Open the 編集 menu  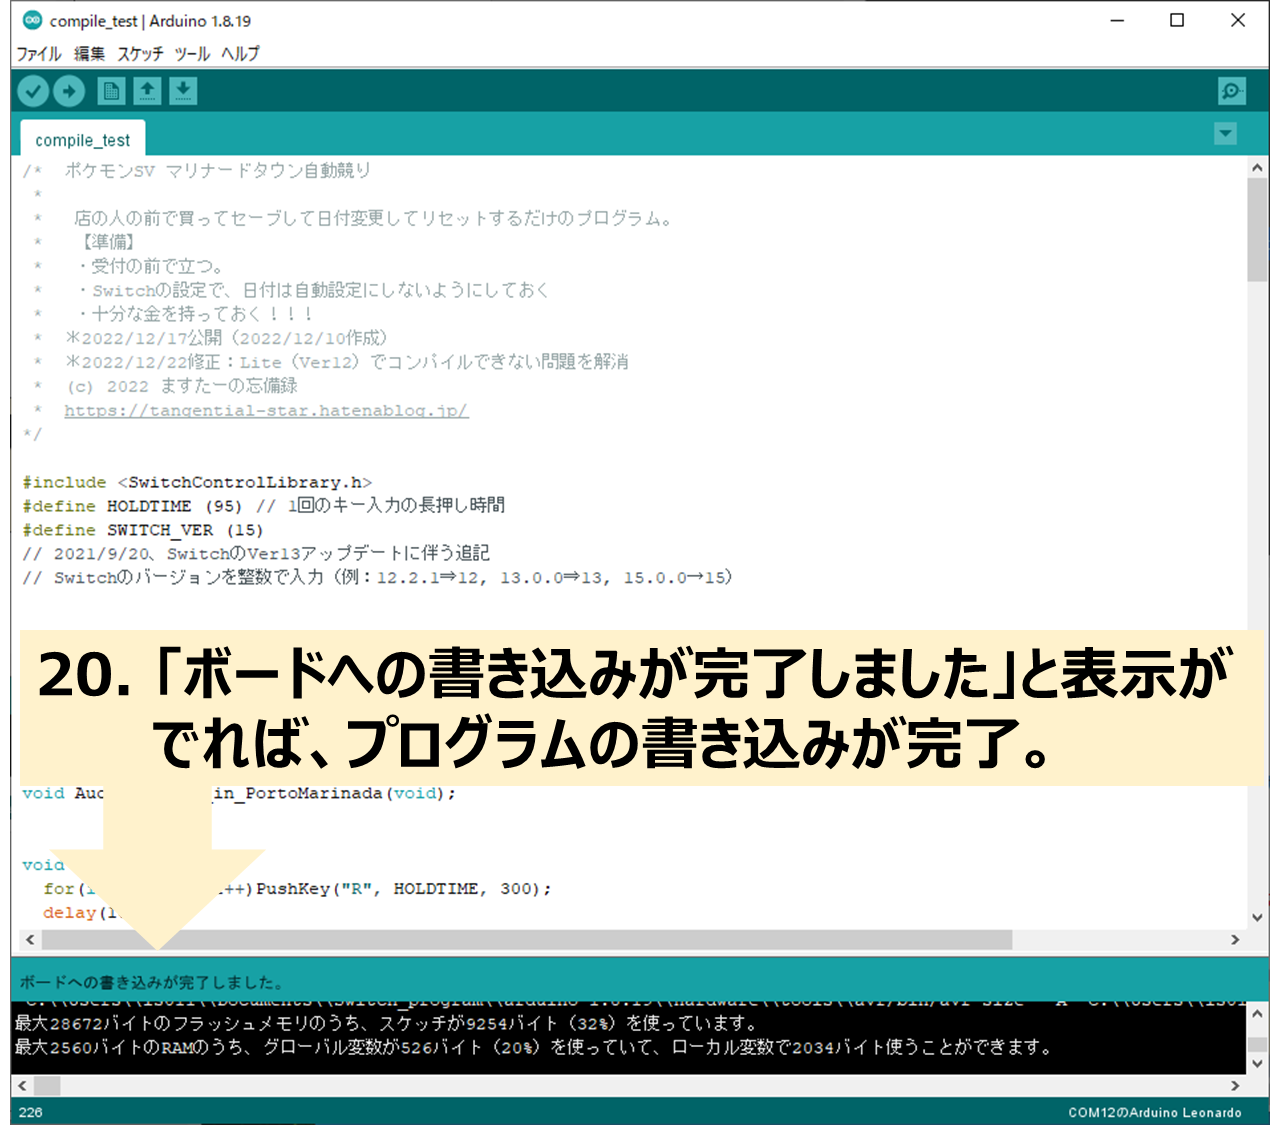point(89,53)
